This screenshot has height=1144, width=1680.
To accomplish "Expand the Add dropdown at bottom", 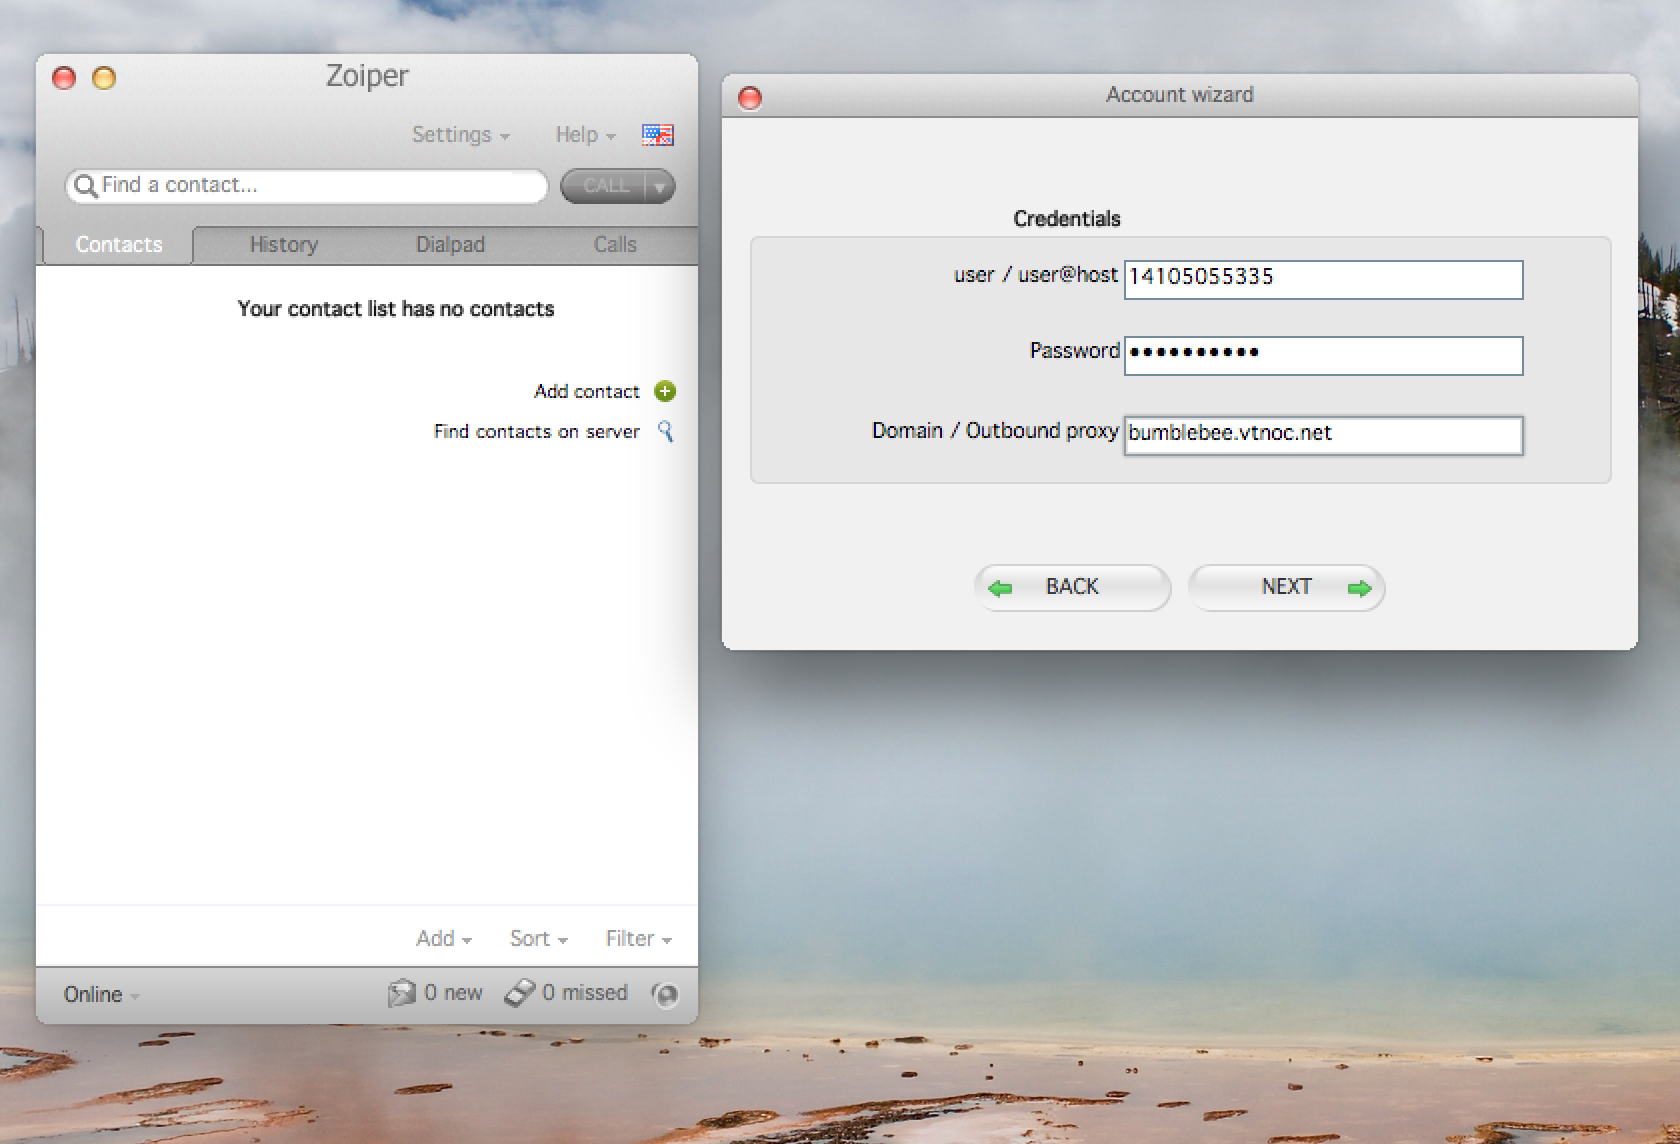I will (444, 938).
